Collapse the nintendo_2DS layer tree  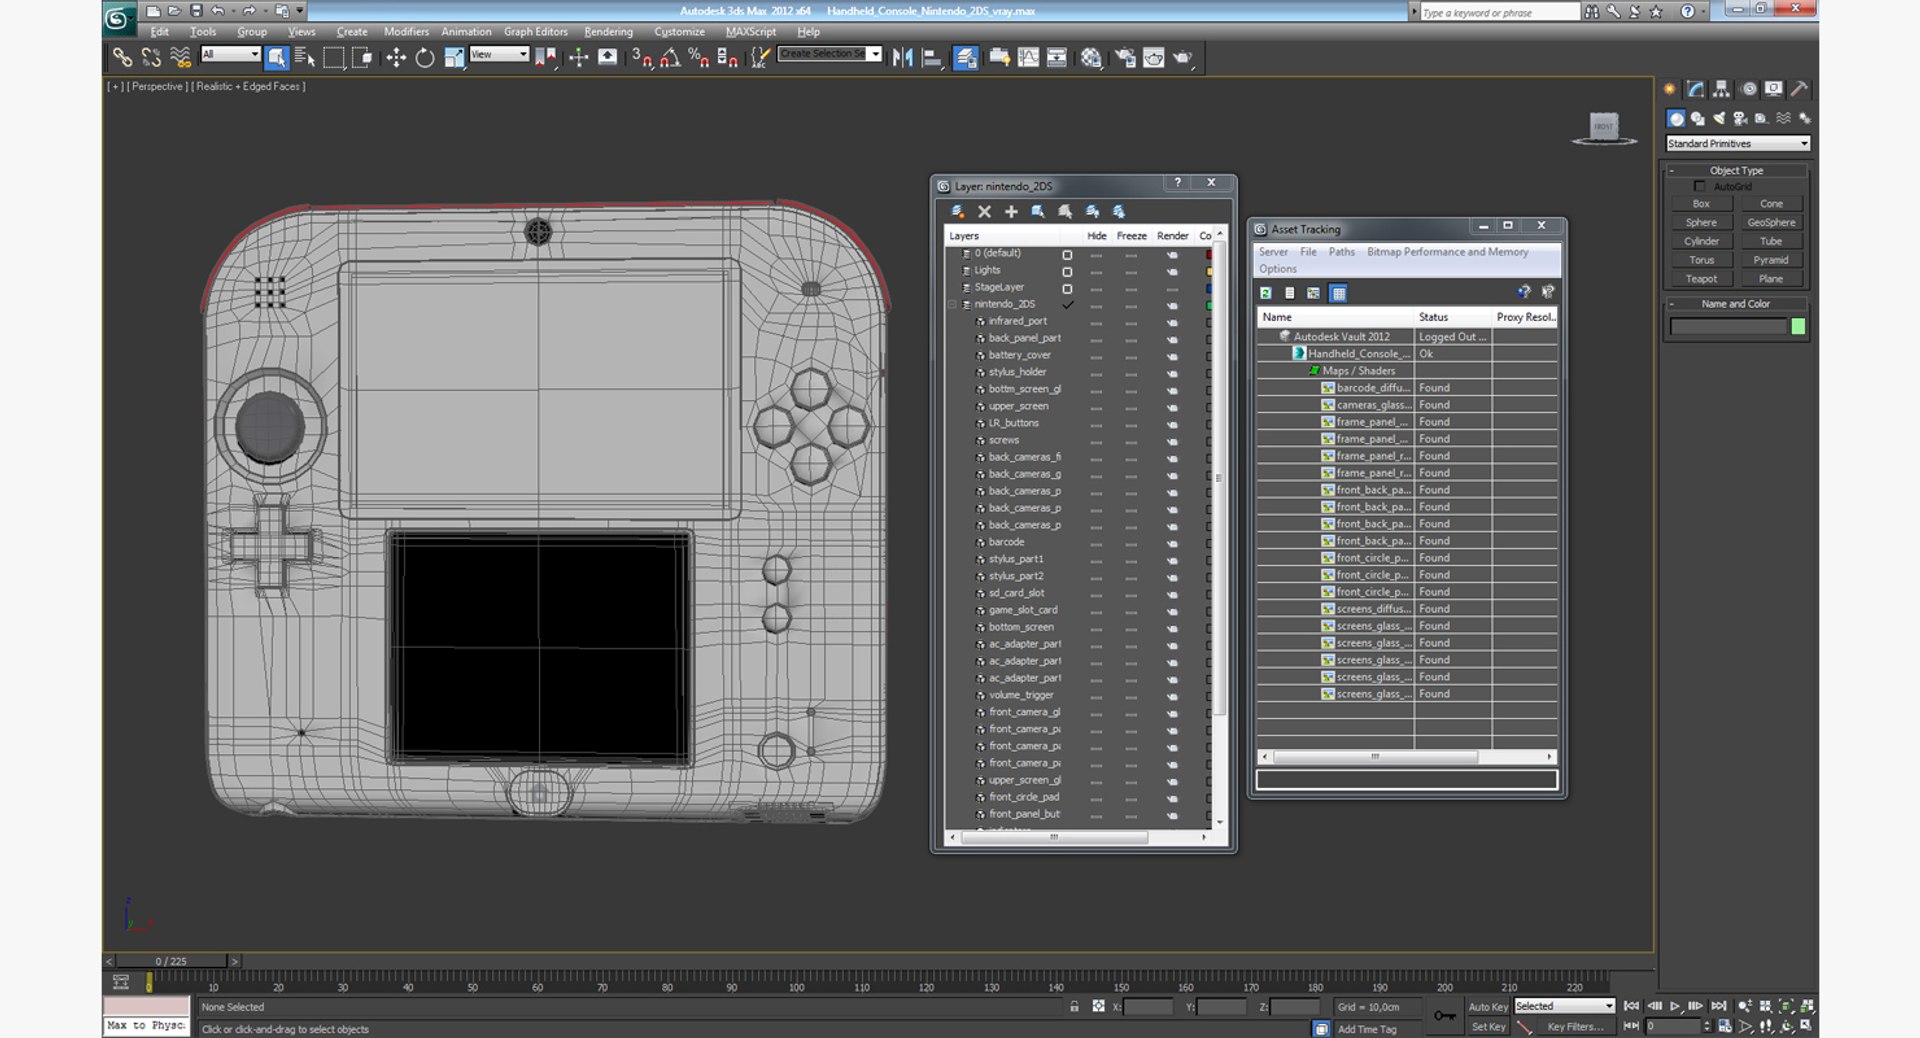coord(953,305)
